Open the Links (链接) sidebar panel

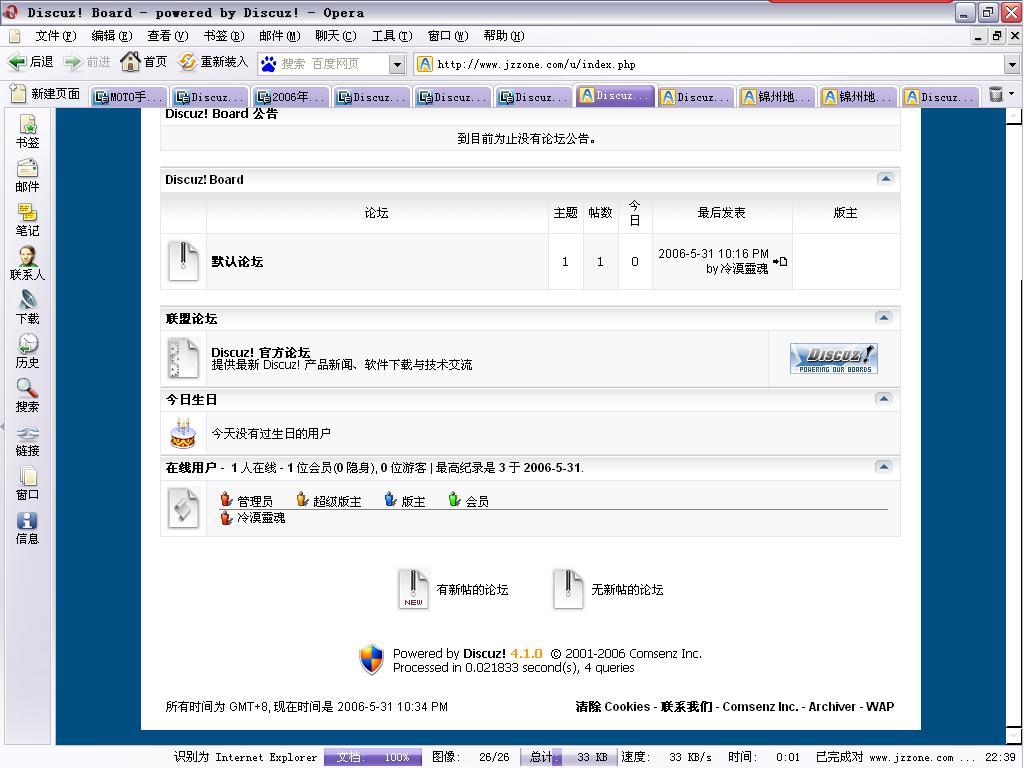tap(27, 440)
